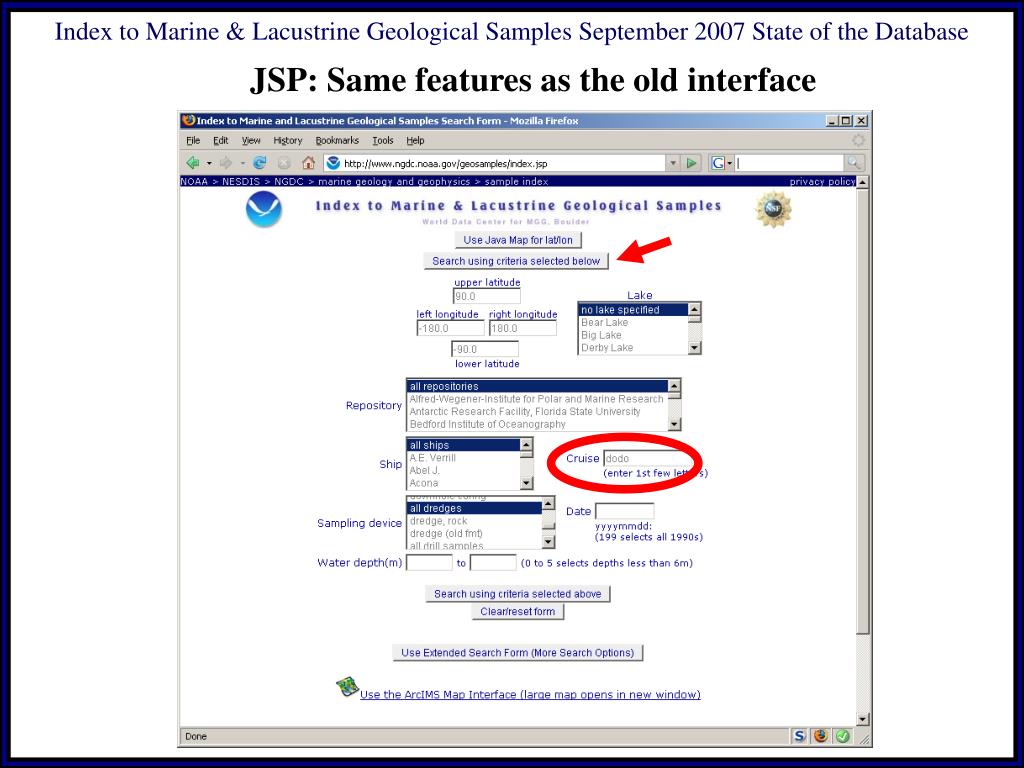Click the Ship list down arrow

(526, 483)
